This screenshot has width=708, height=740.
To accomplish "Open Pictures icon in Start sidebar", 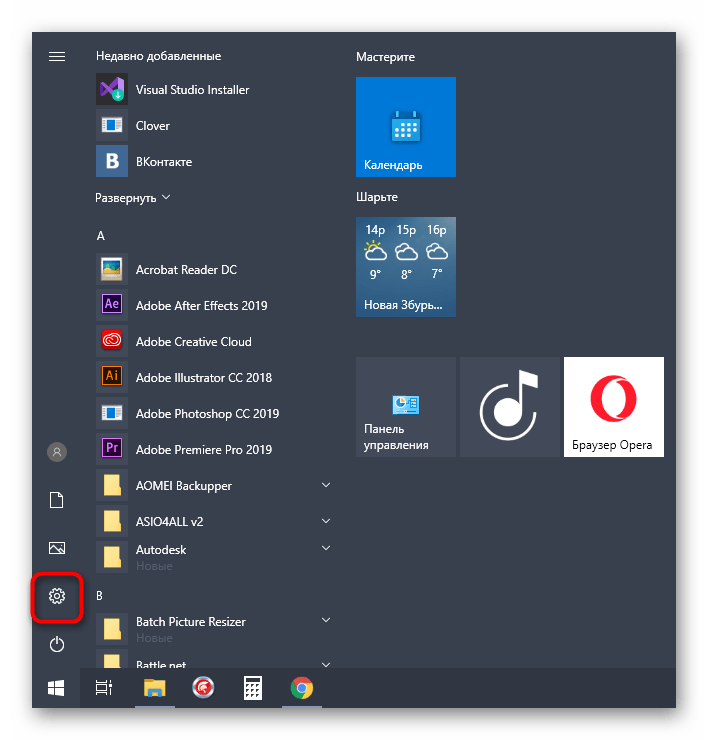I will pos(57,548).
